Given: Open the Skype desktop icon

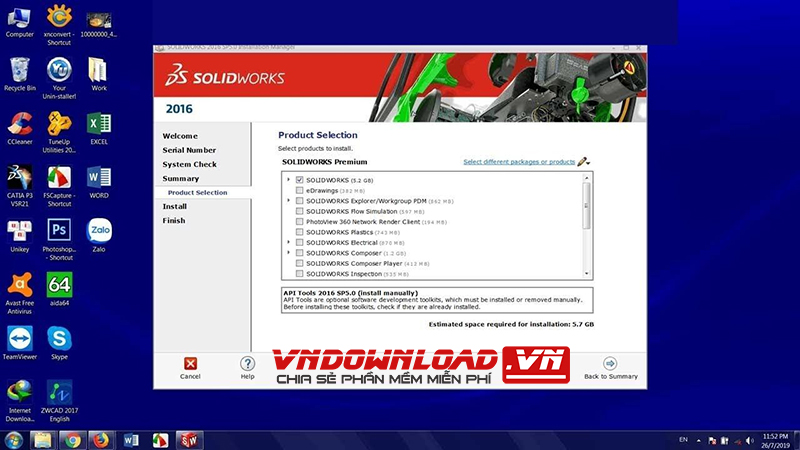Looking at the screenshot, I should [x=59, y=343].
